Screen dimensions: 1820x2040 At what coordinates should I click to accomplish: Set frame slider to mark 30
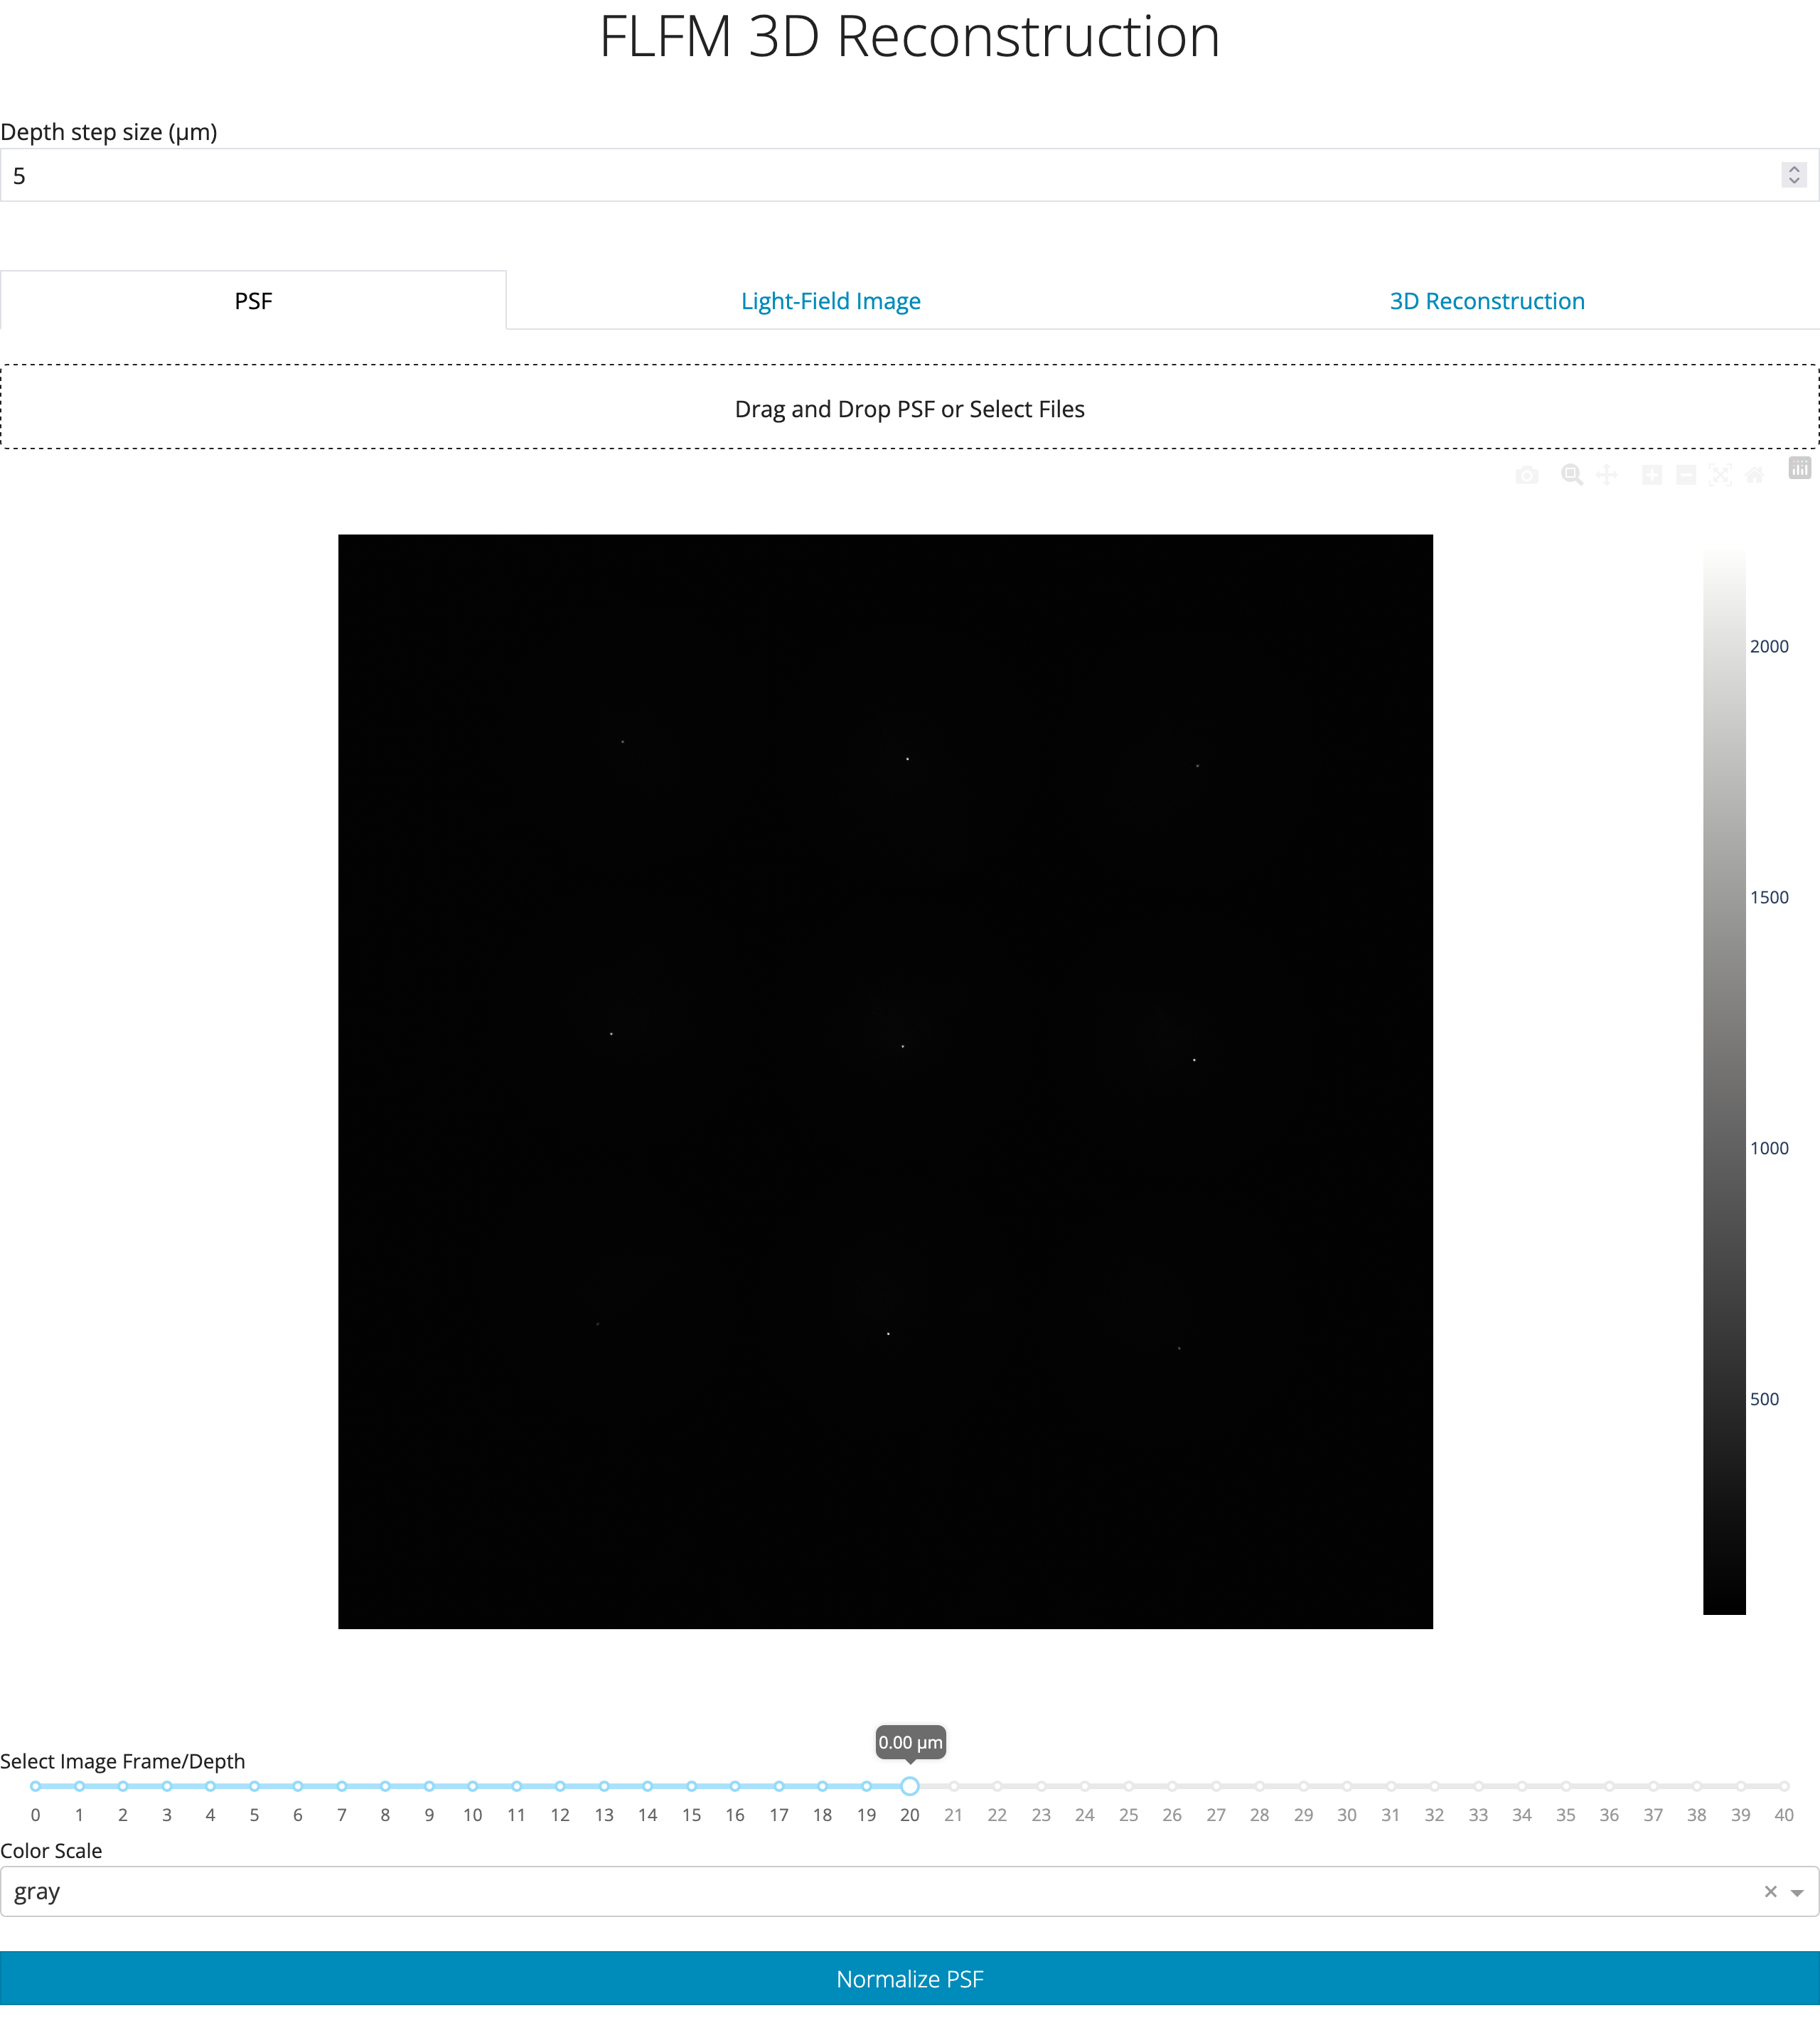click(x=1347, y=1786)
